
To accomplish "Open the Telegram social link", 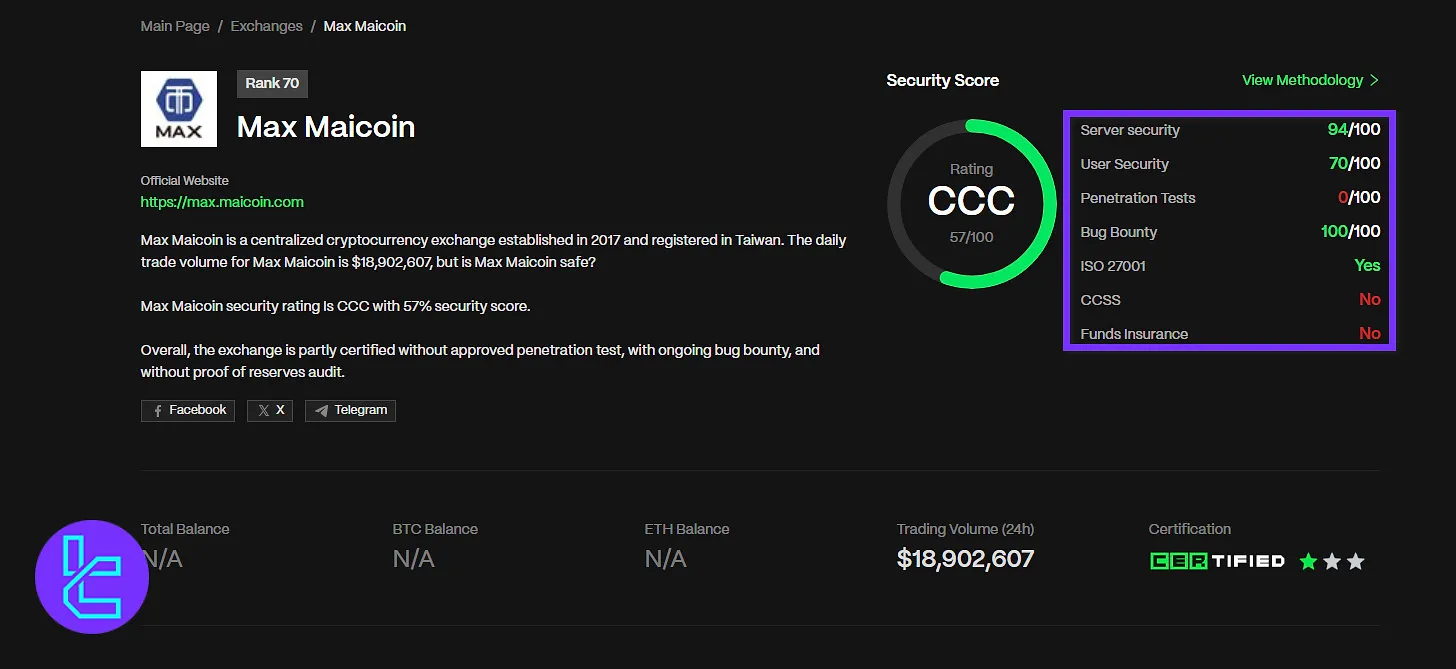I will [x=350, y=410].
